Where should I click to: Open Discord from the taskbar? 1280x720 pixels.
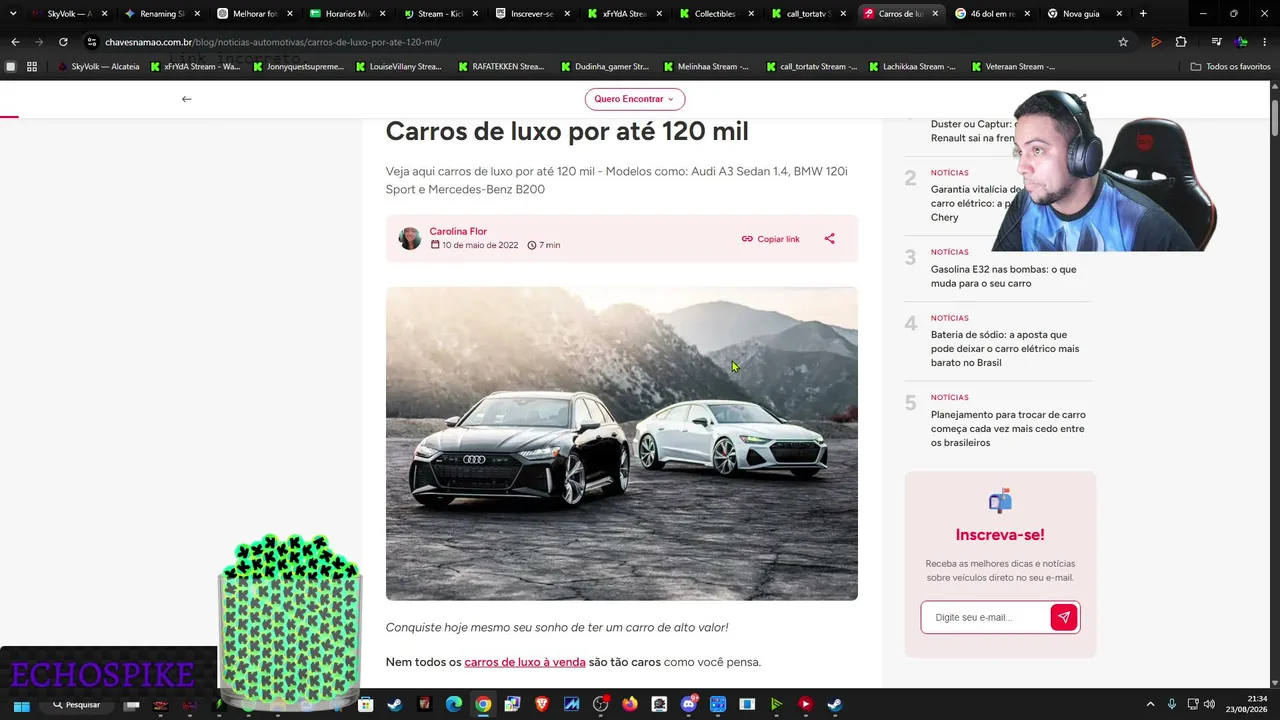point(689,705)
